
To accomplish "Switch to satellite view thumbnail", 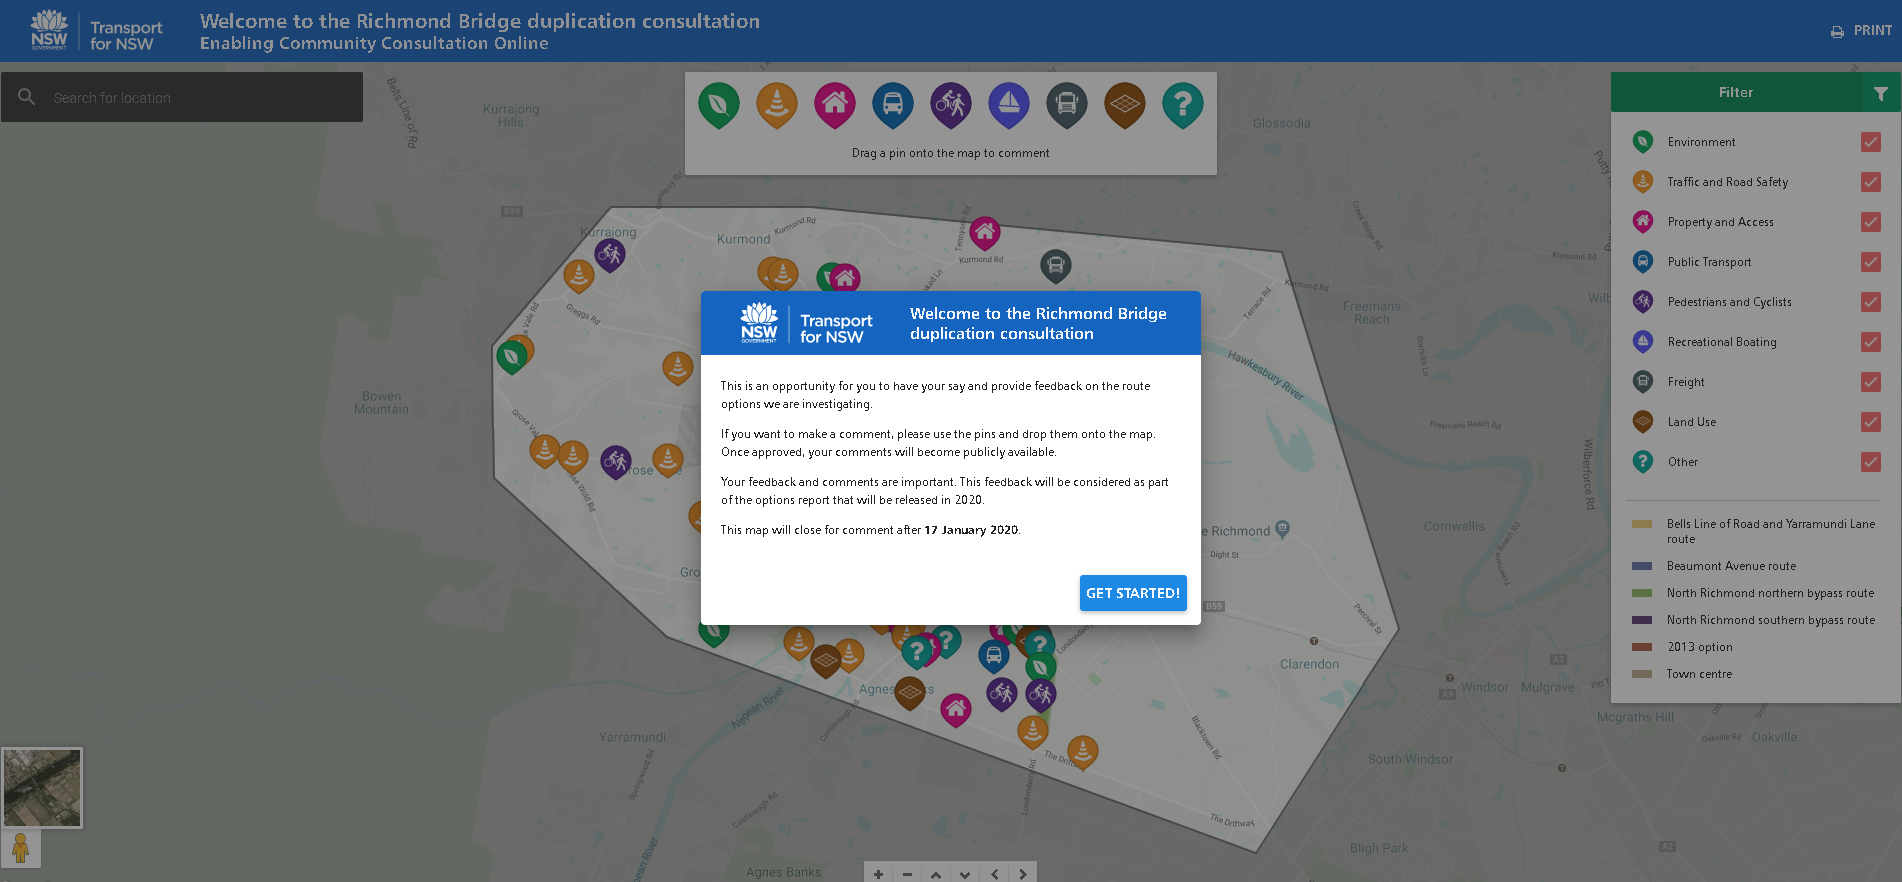I will pyautogui.click(x=42, y=788).
